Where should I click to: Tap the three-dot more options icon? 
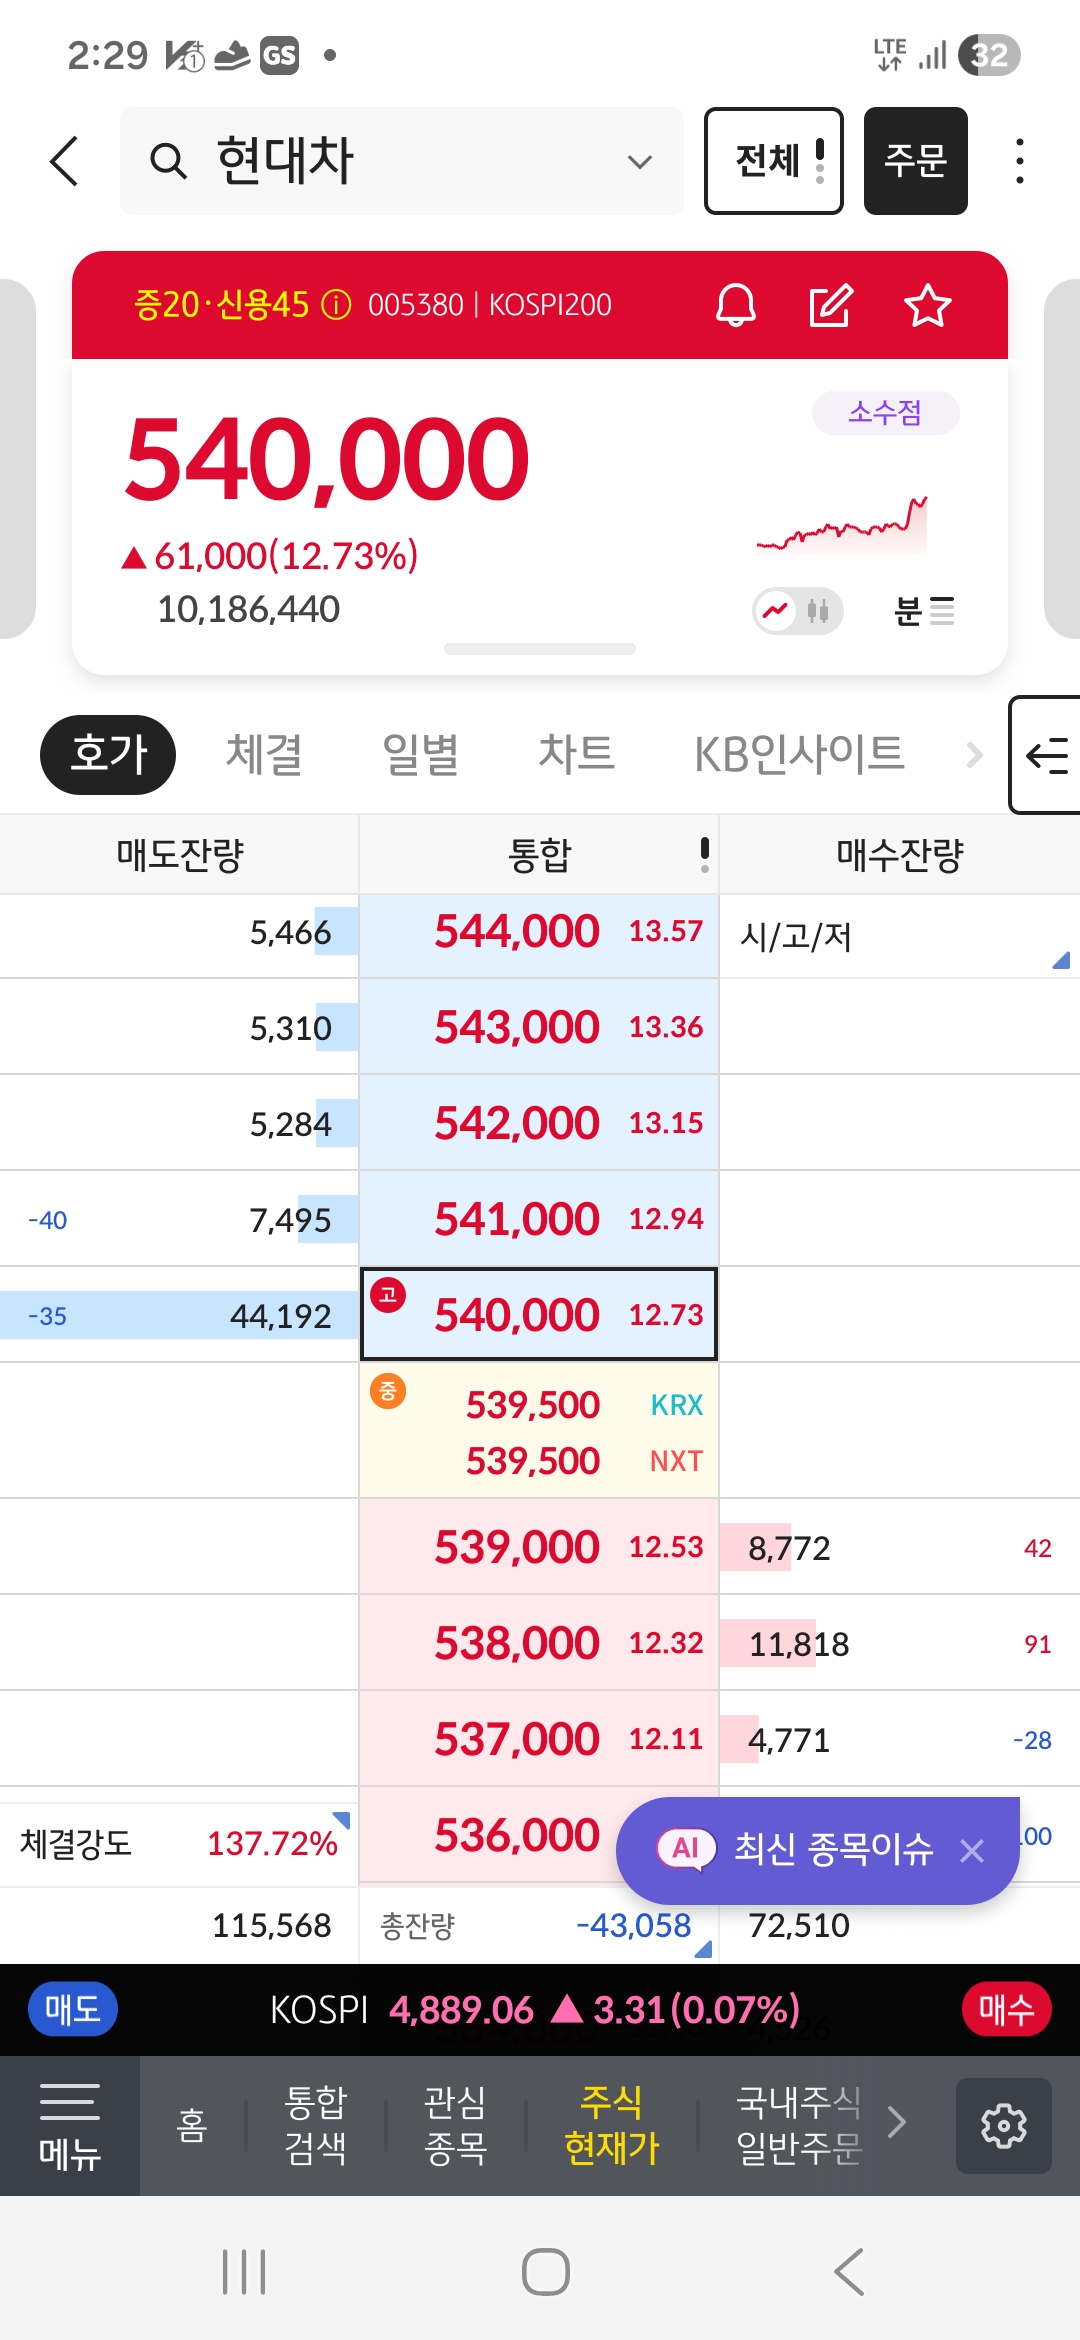(1019, 161)
